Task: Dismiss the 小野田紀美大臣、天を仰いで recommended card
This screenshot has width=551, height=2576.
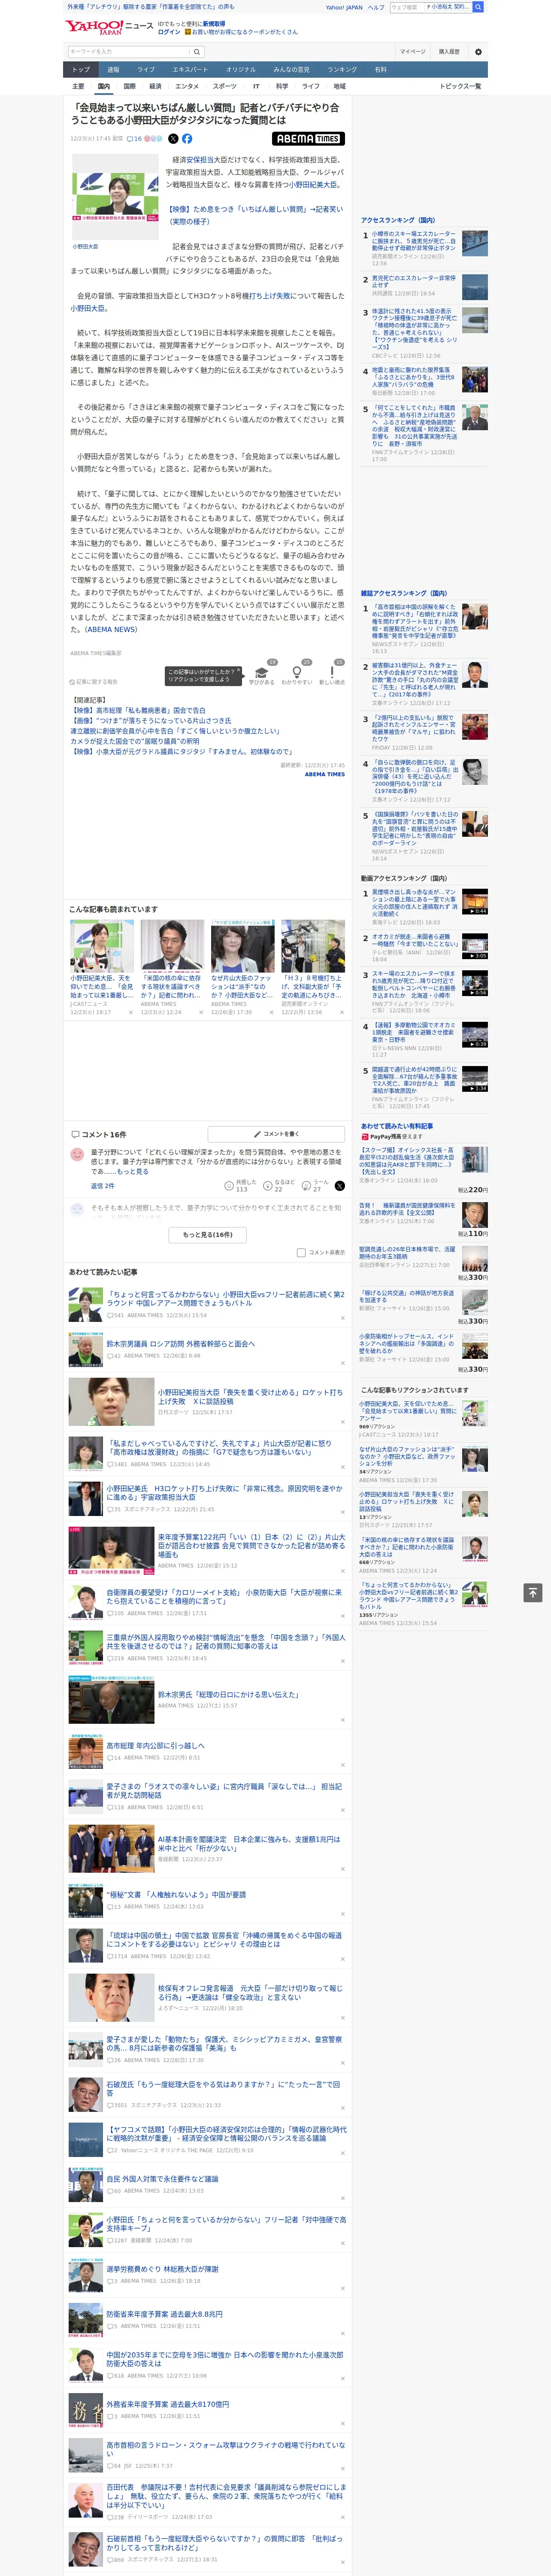Action: coord(130,1012)
